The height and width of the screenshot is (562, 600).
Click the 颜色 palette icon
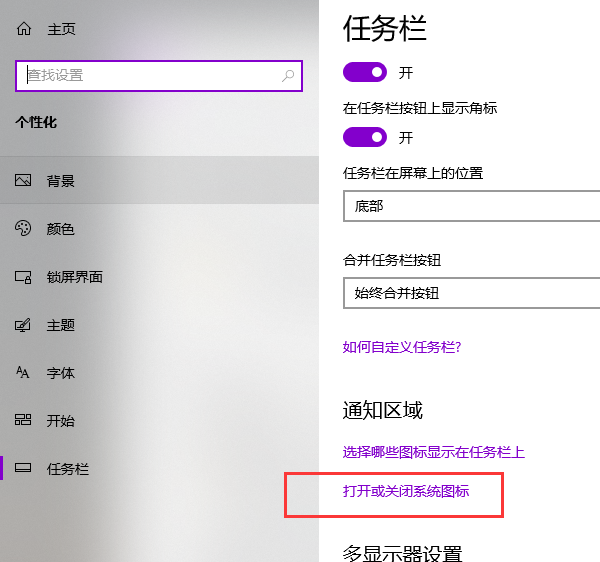(x=23, y=228)
